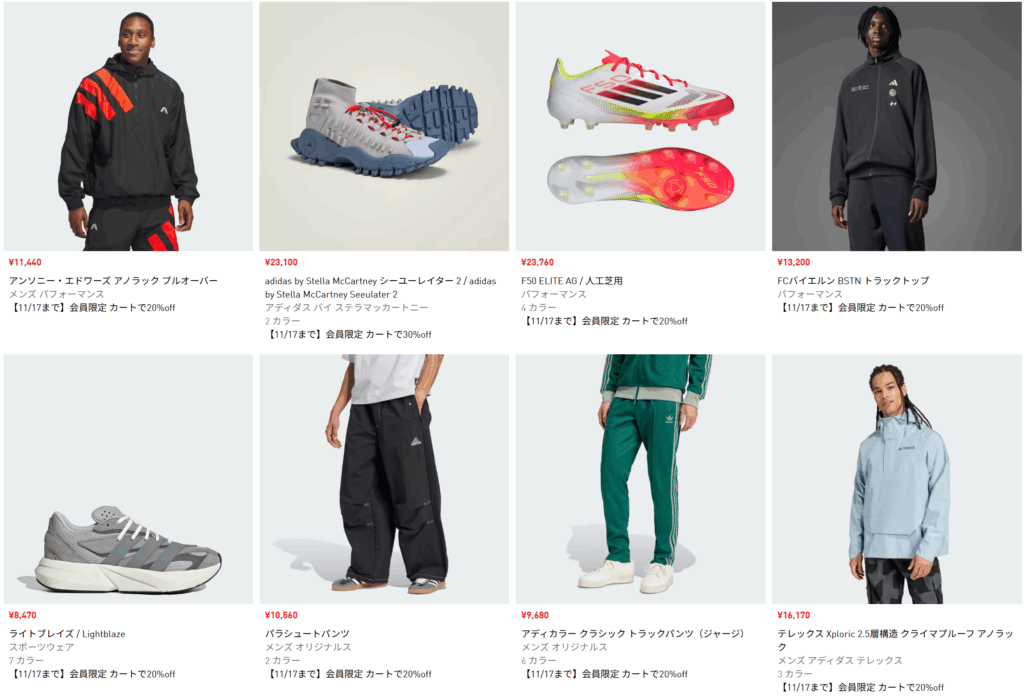Open the green Adicolor track pants photo

pos(640,479)
